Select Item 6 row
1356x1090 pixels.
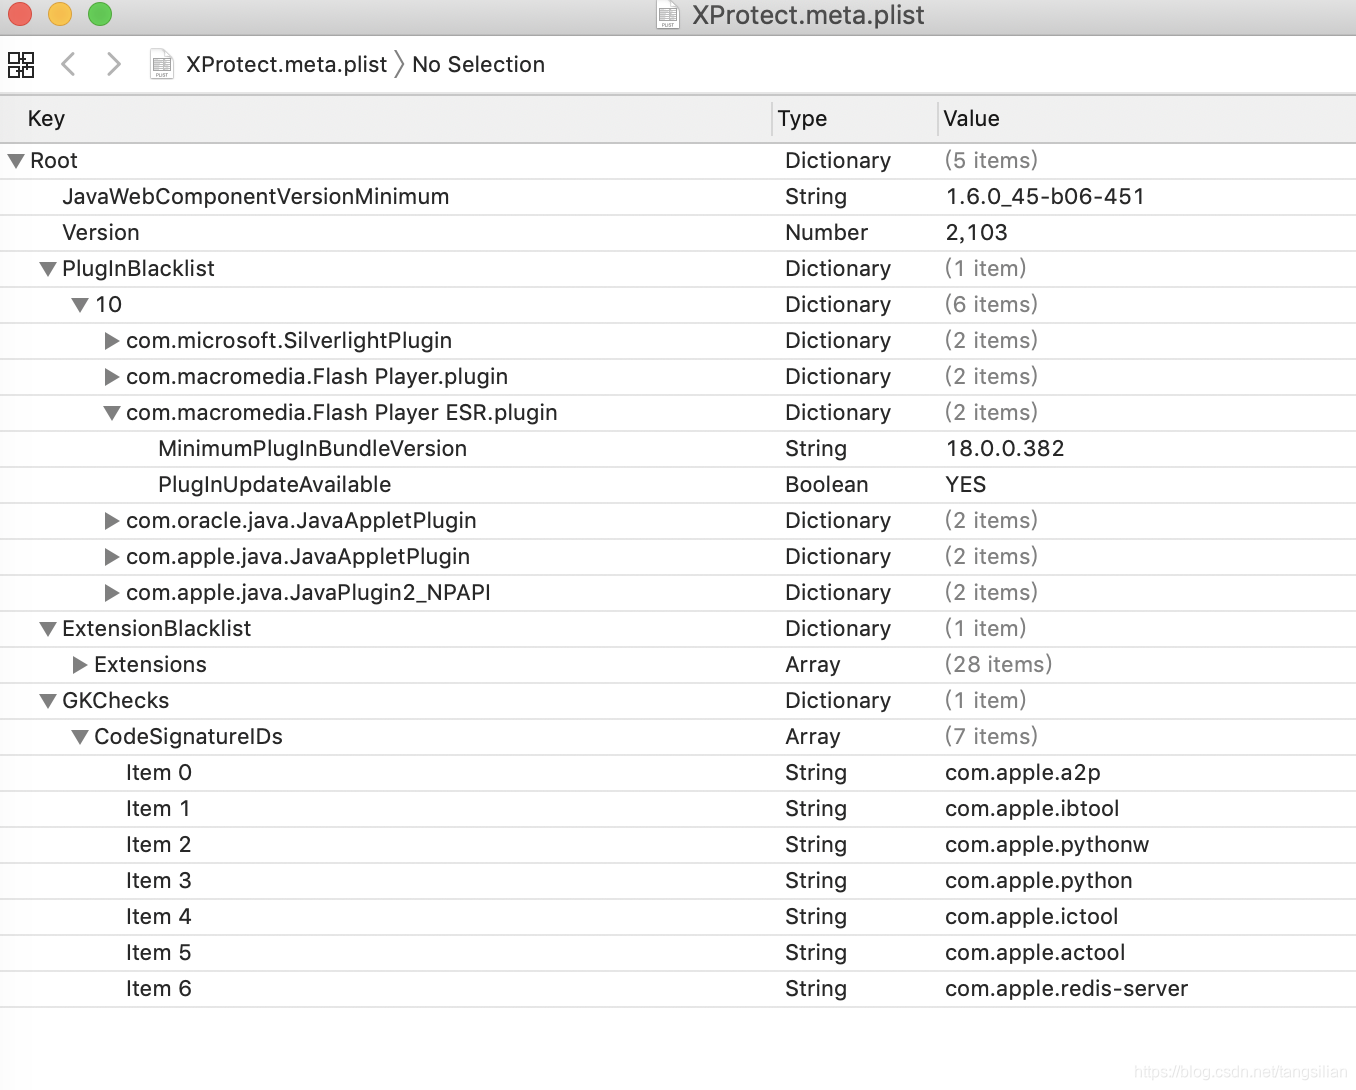tap(678, 989)
